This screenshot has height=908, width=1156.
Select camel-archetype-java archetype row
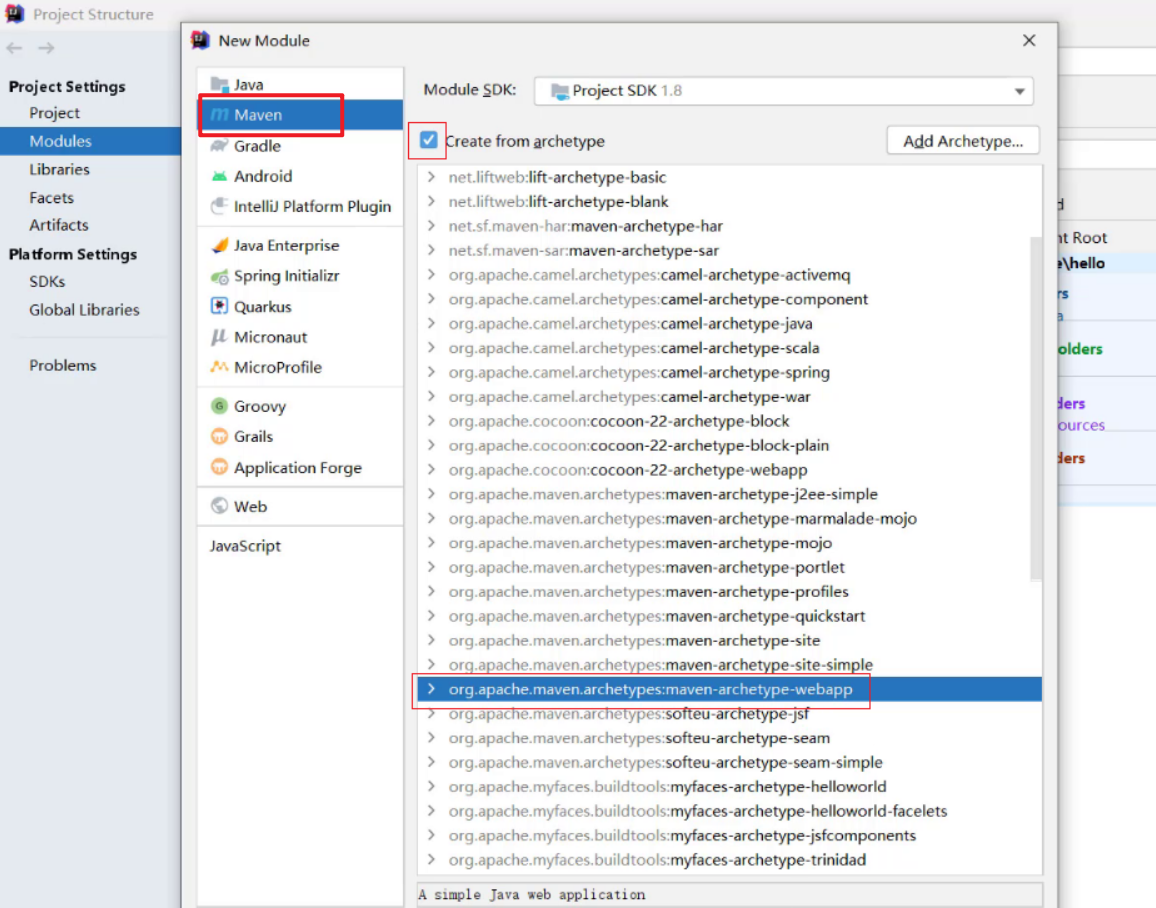point(730,323)
